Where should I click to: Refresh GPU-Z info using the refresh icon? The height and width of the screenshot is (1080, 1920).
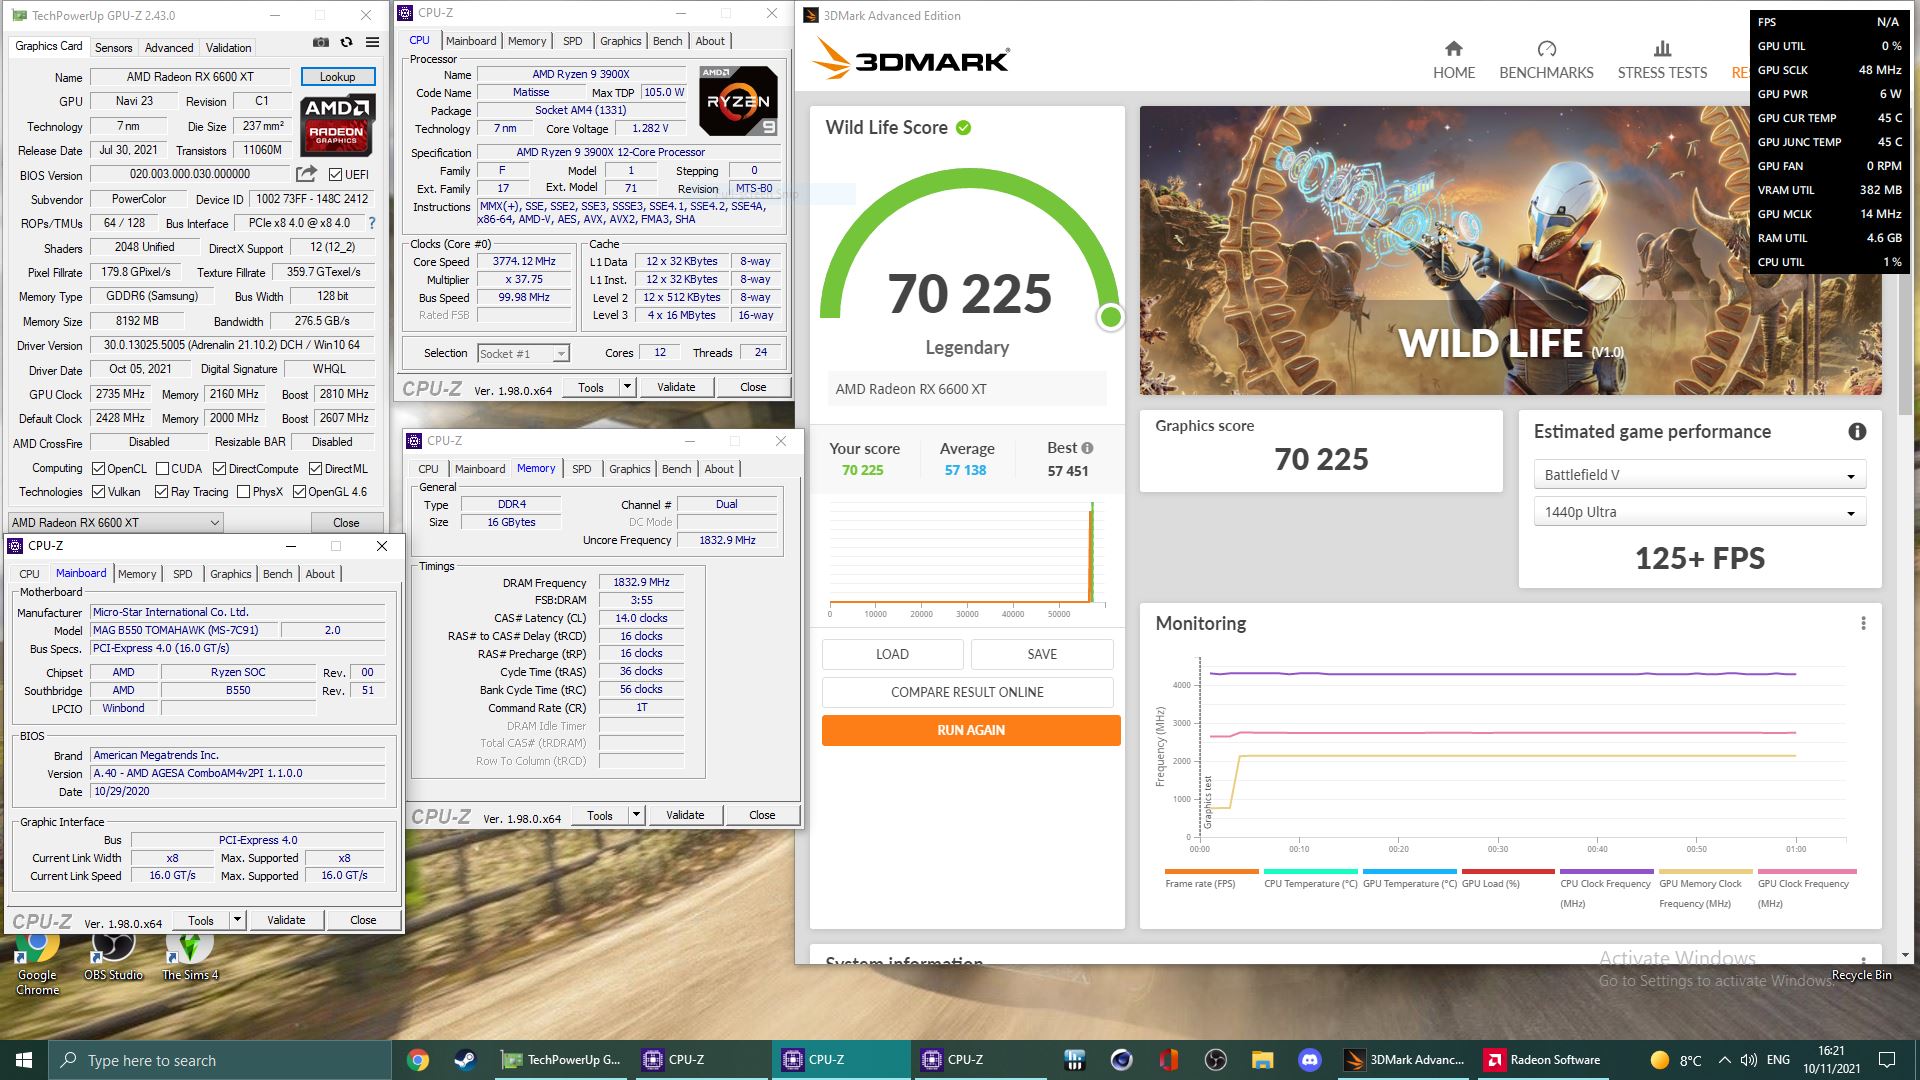pyautogui.click(x=346, y=43)
